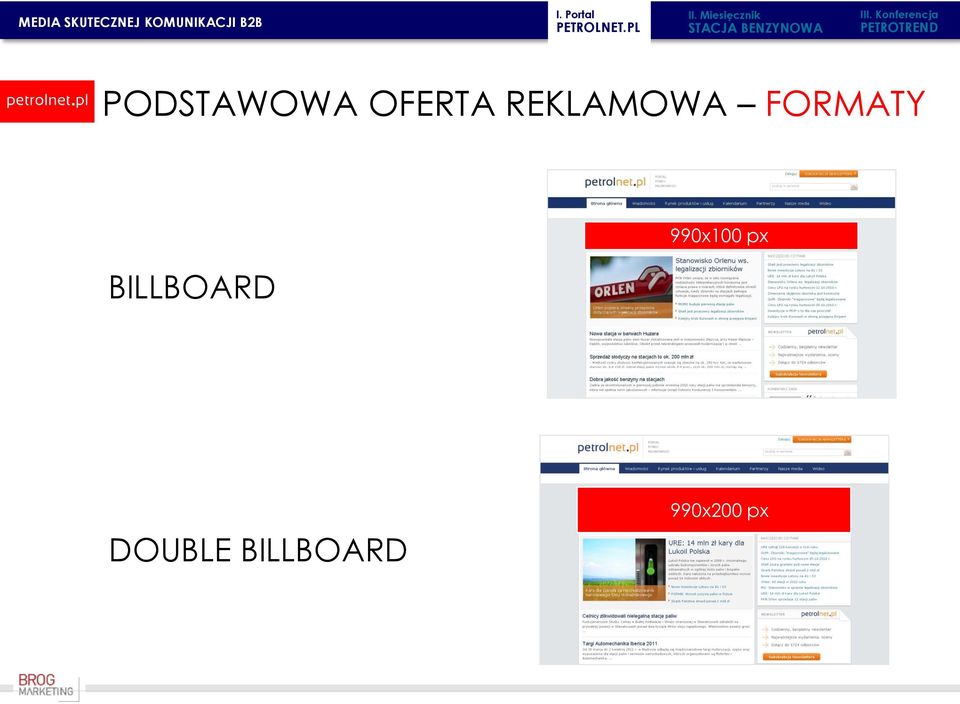This screenshot has height=704, width=960.
Task: Click newsletter box petrolnet.pl logo in 990x100 mockup
Action: coord(825,331)
